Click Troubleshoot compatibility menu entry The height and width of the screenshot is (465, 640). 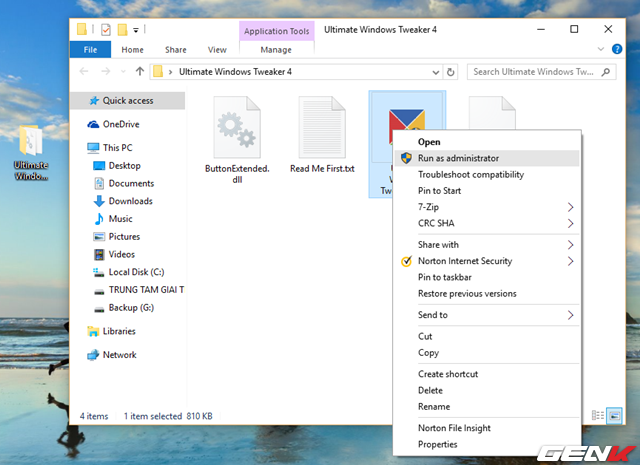coord(487,174)
